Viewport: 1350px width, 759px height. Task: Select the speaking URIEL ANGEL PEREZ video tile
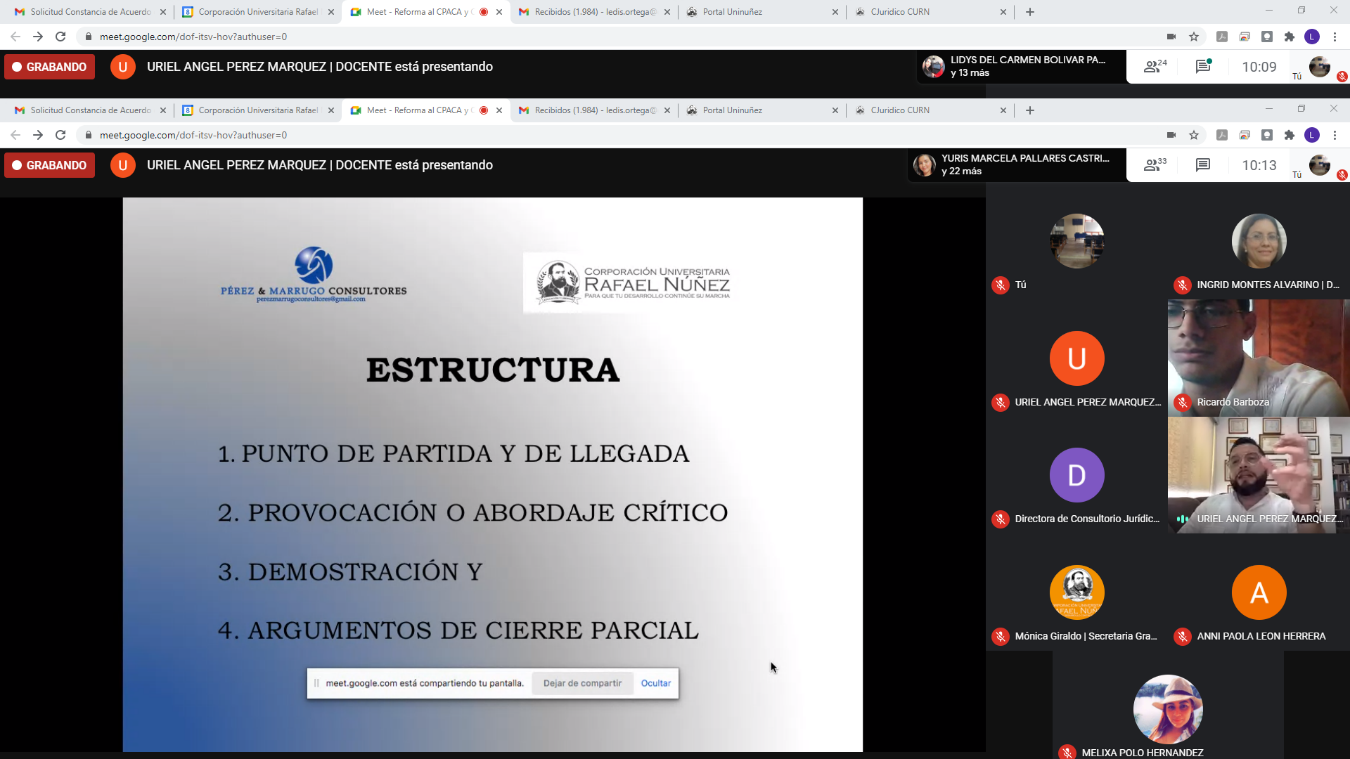click(x=1258, y=474)
